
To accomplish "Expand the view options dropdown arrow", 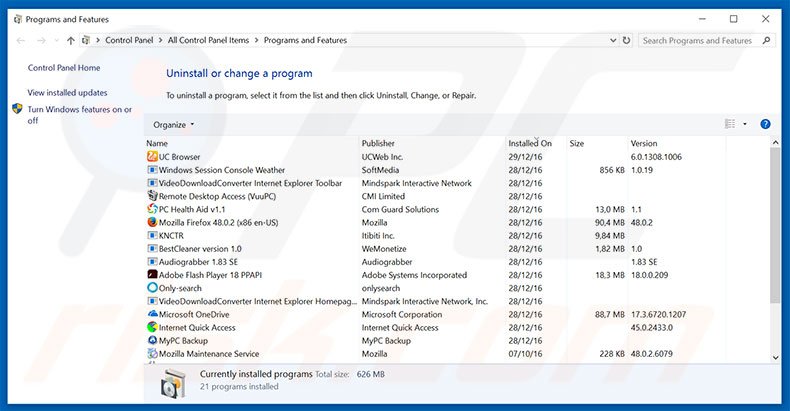I will (745, 124).
